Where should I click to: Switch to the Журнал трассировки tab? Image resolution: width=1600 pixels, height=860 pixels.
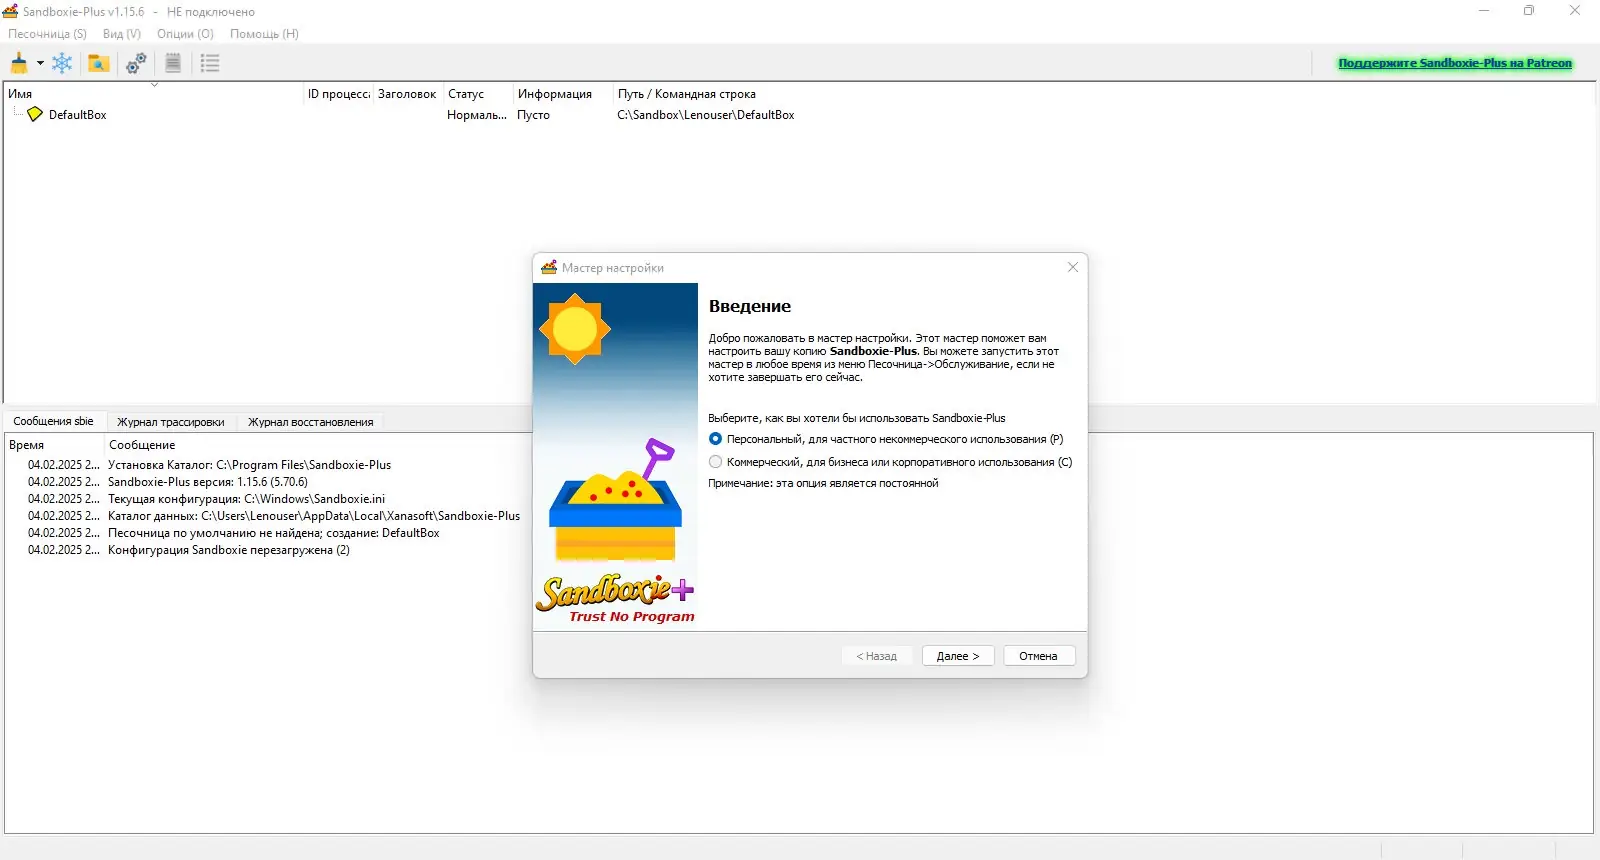pos(171,422)
